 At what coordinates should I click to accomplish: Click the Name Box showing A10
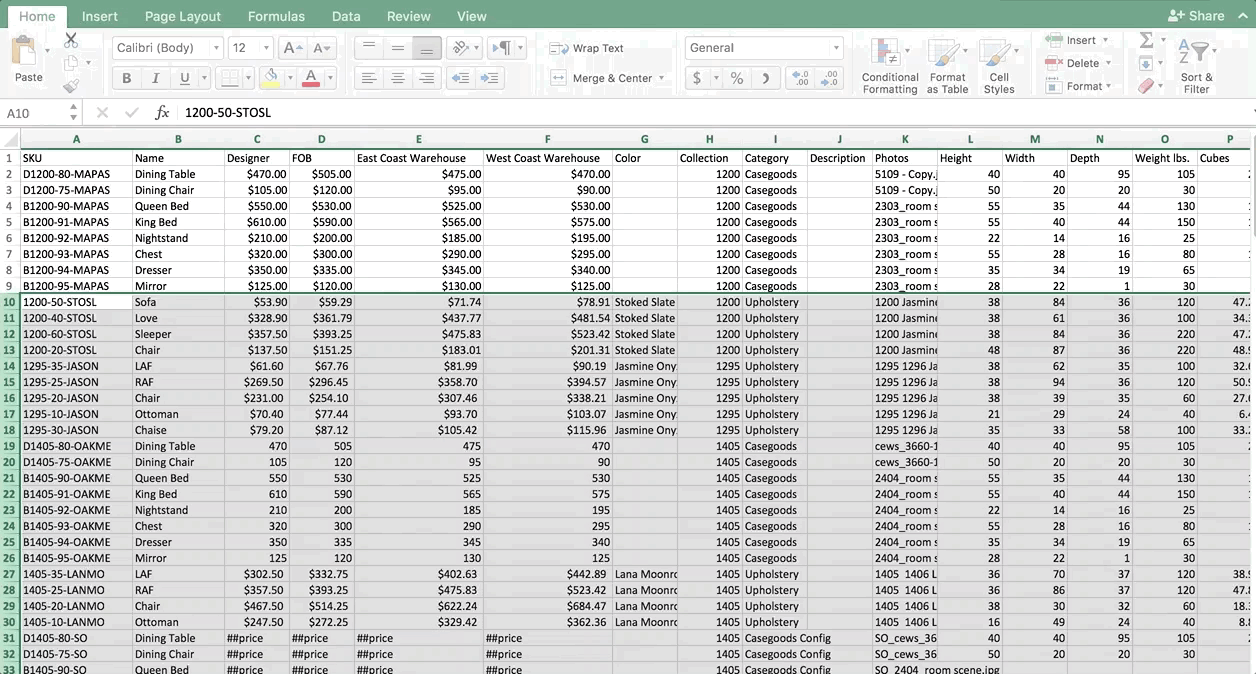tap(40, 113)
